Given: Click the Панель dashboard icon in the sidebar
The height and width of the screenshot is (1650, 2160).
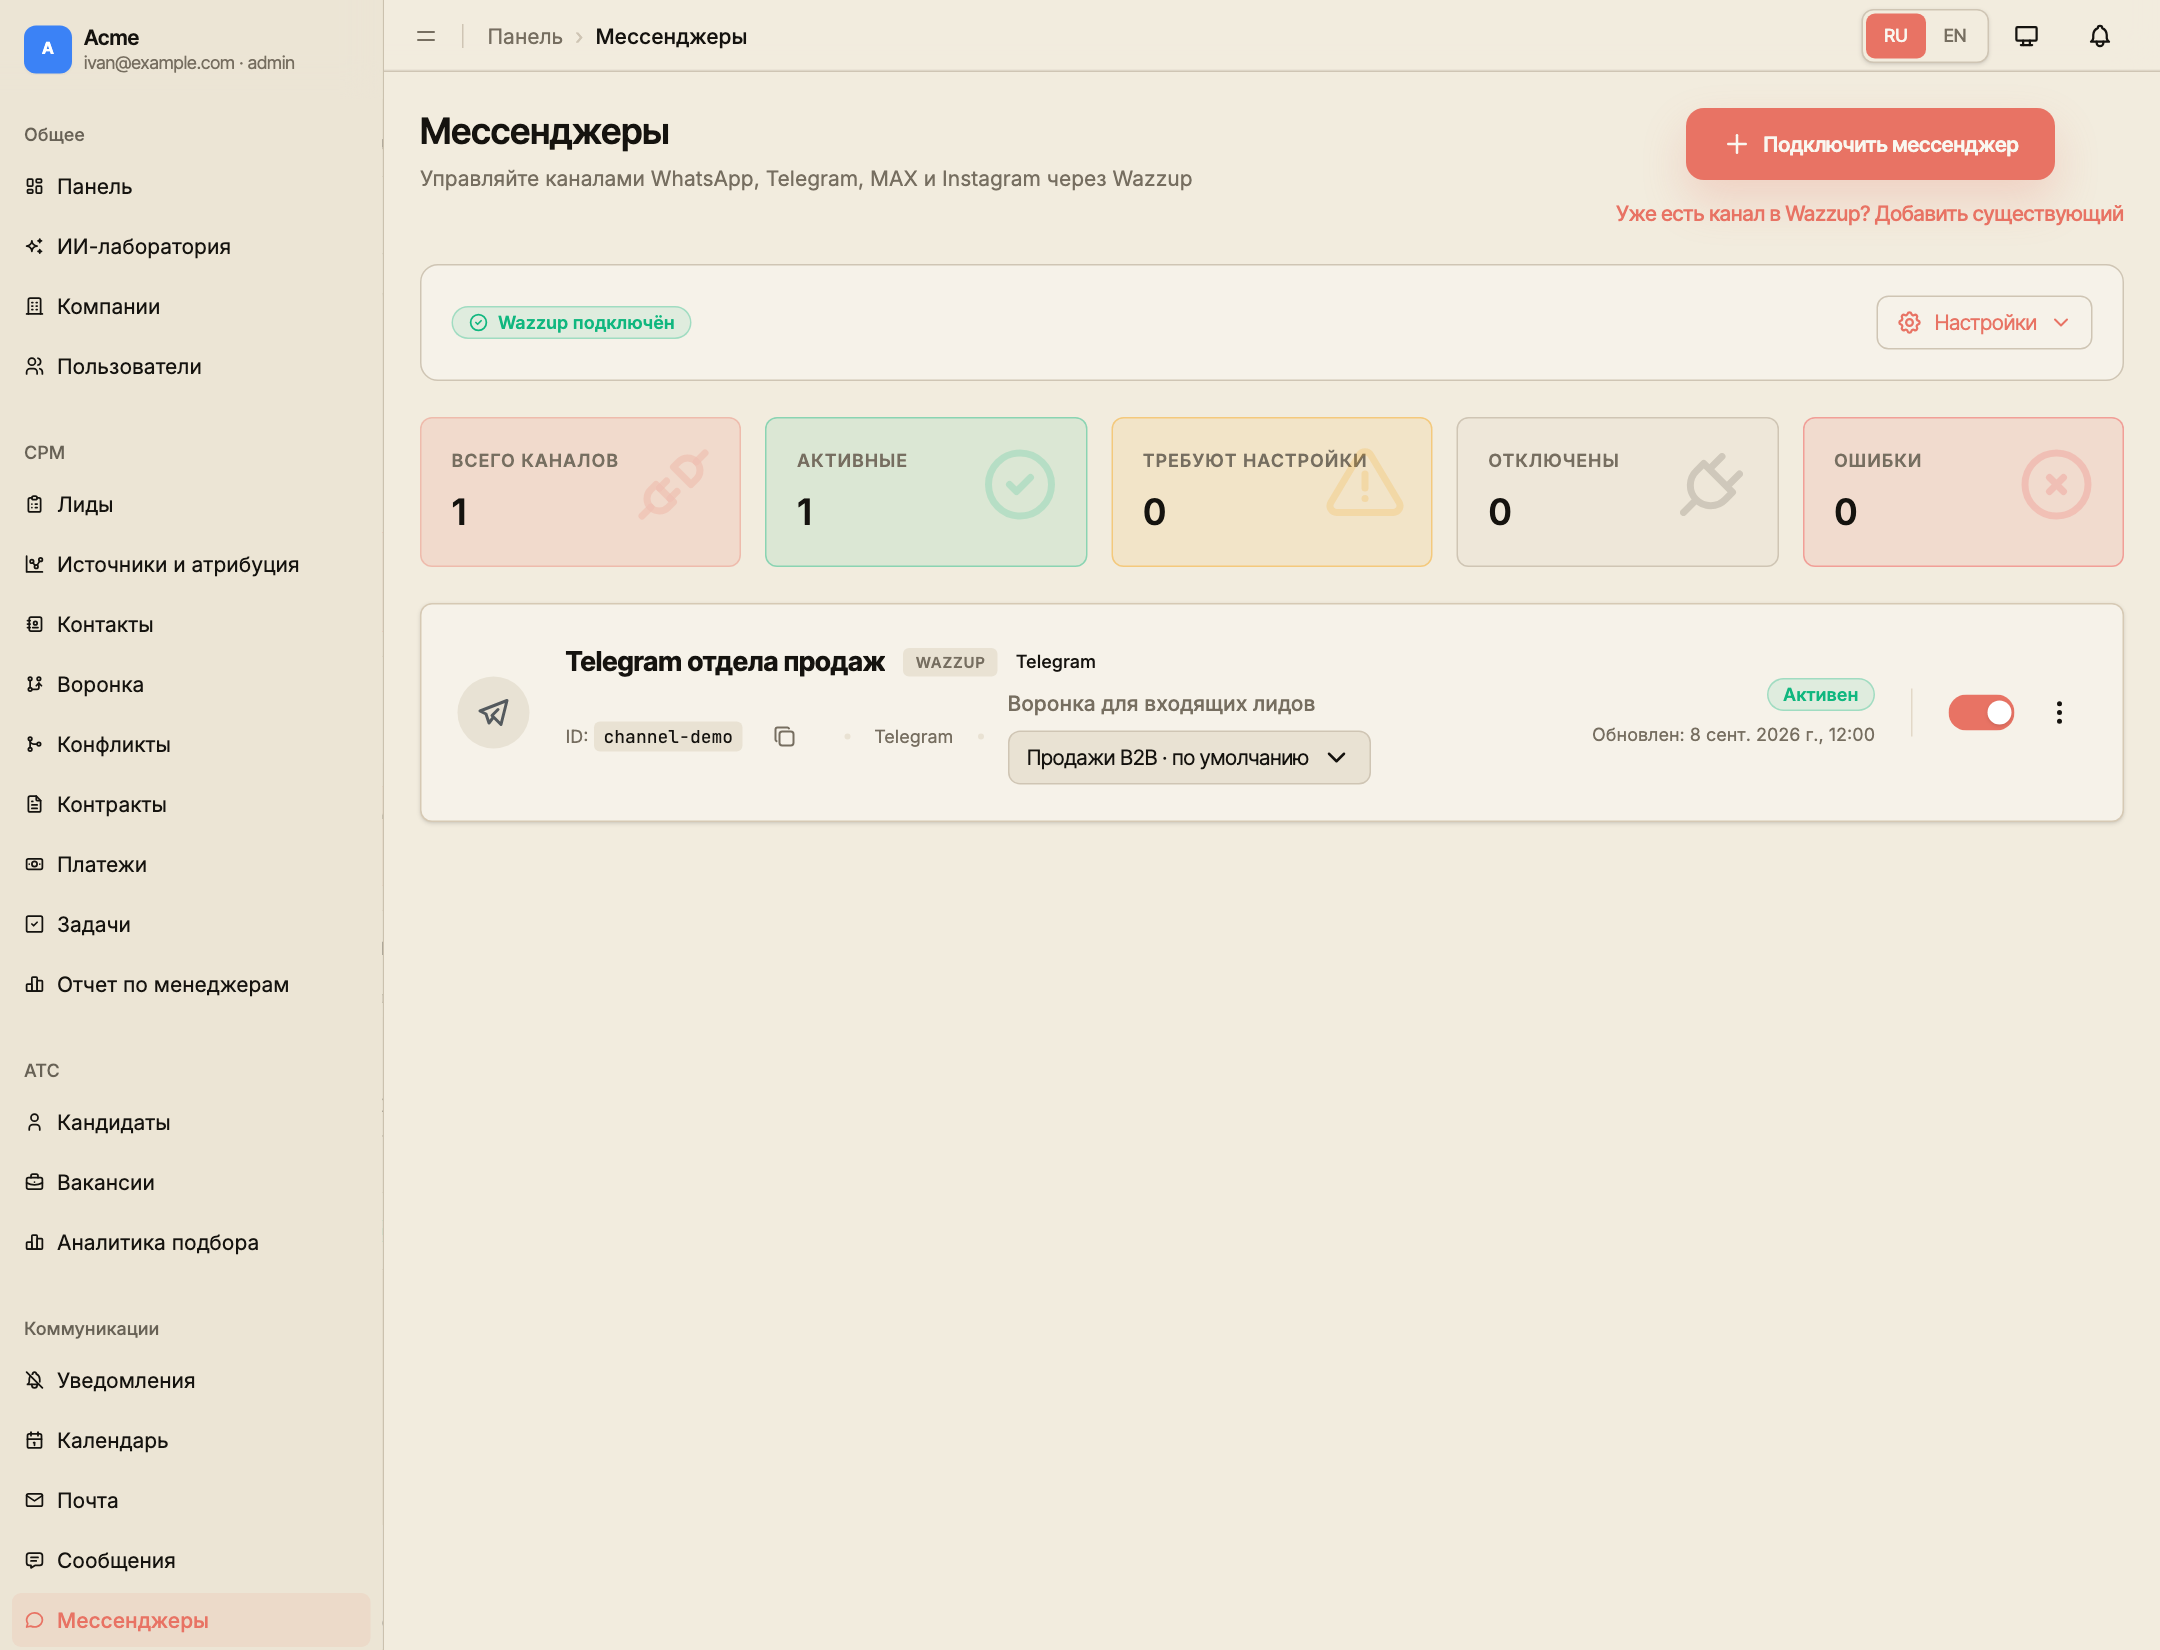Looking at the screenshot, I should coord(34,186).
